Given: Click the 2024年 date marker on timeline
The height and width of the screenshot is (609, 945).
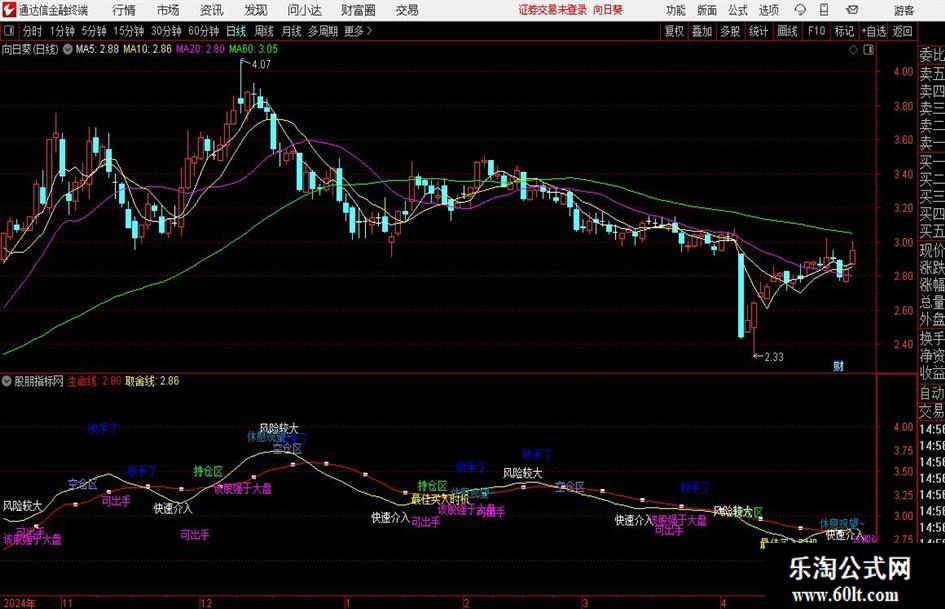Looking at the screenshot, I should pyautogui.click(x=19, y=603).
